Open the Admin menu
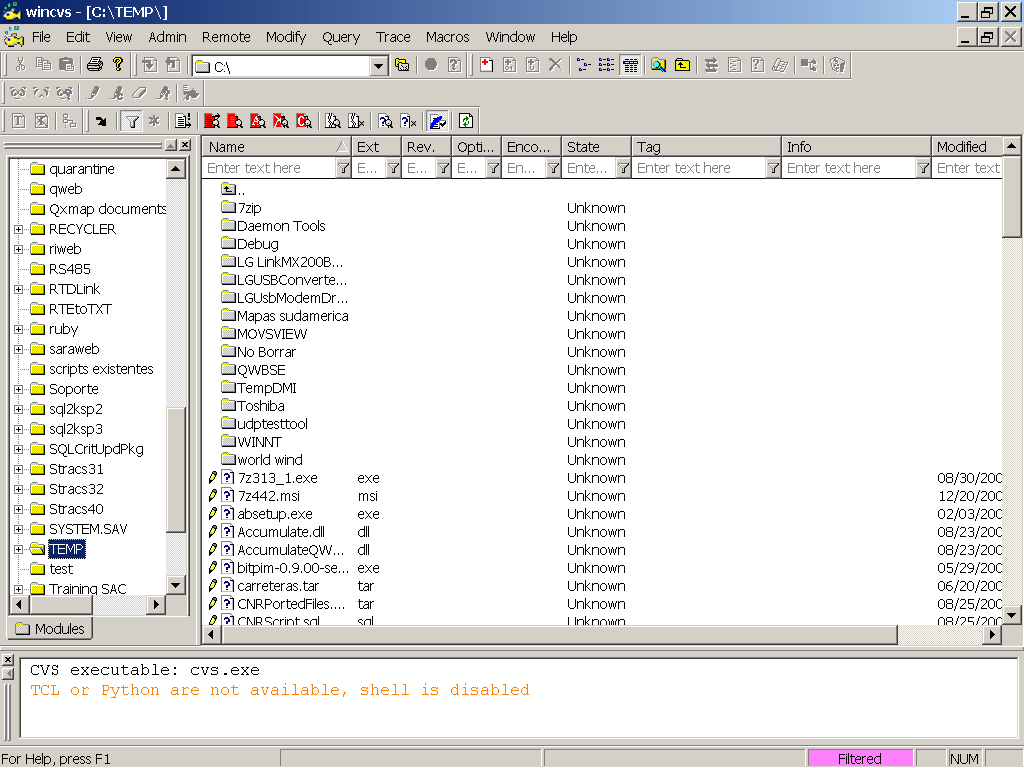 [166, 37]
